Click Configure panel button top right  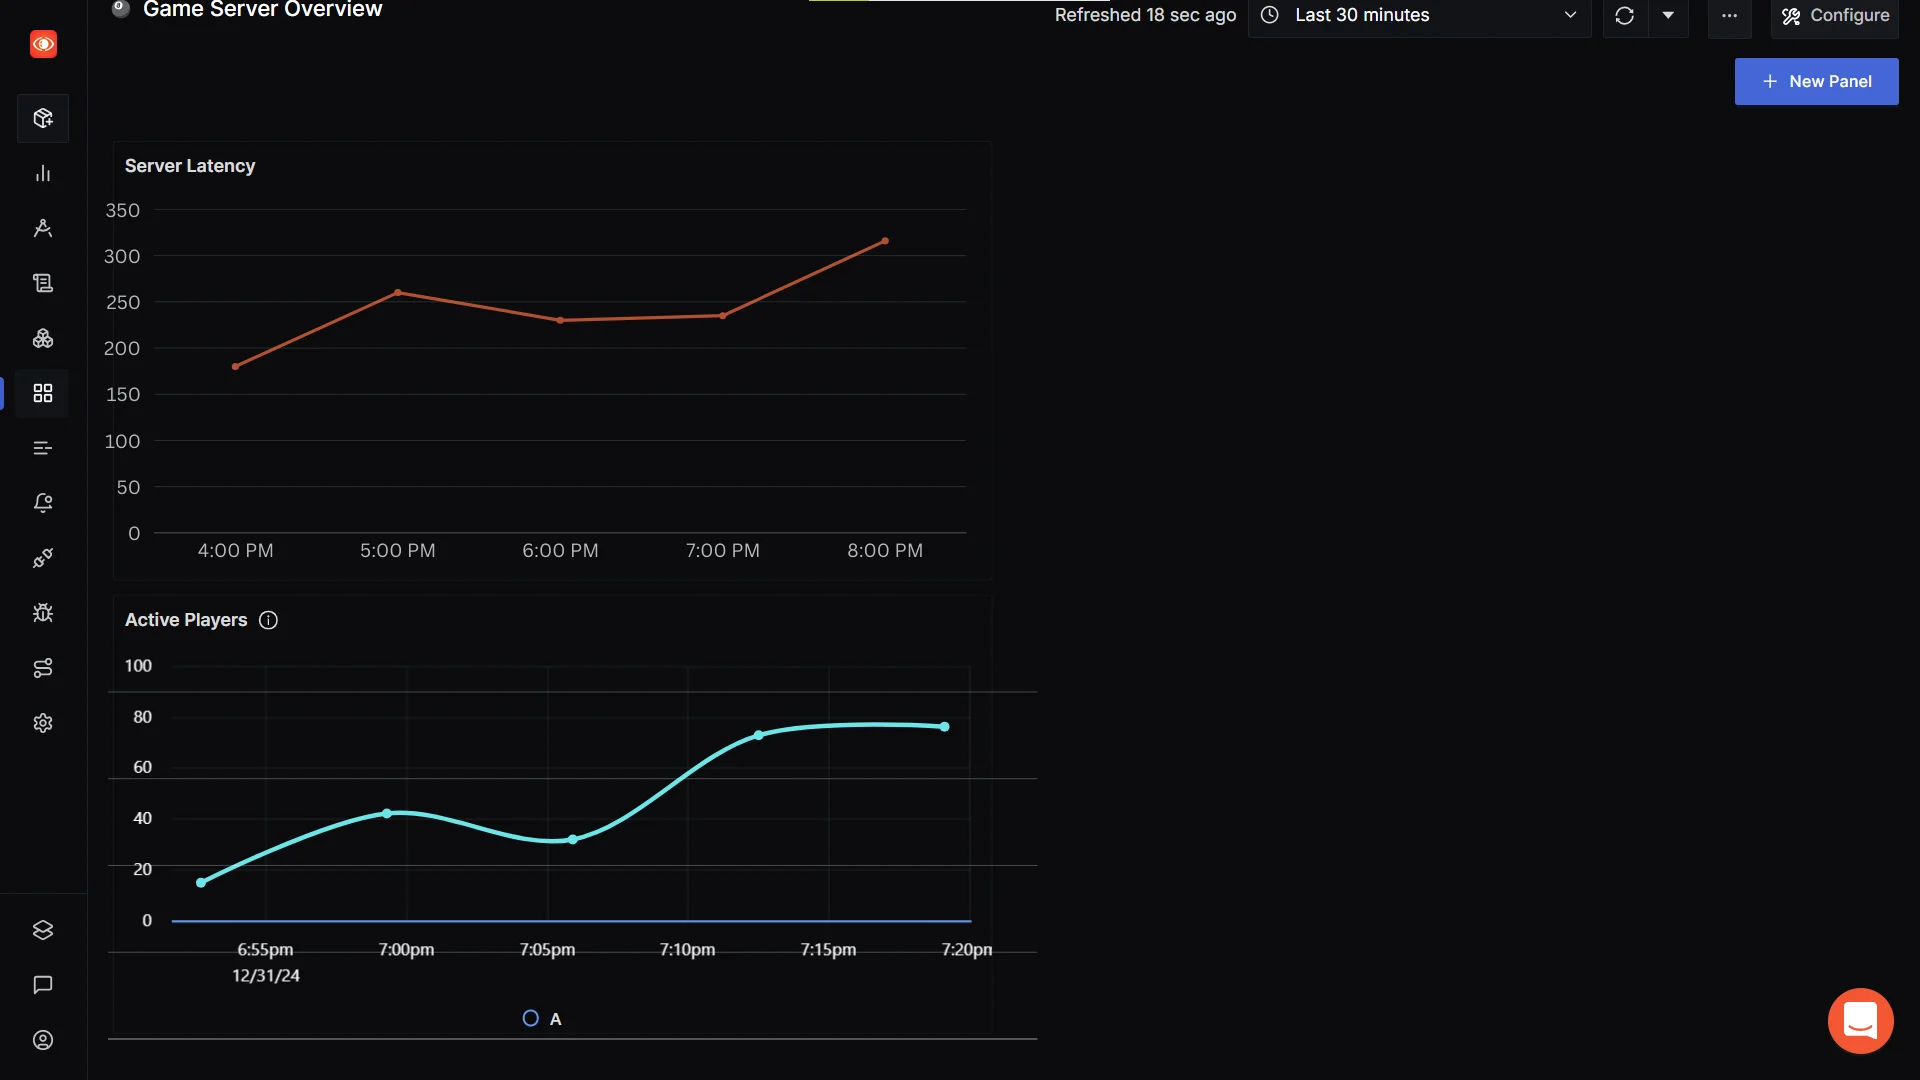[x=1834, y=15]
